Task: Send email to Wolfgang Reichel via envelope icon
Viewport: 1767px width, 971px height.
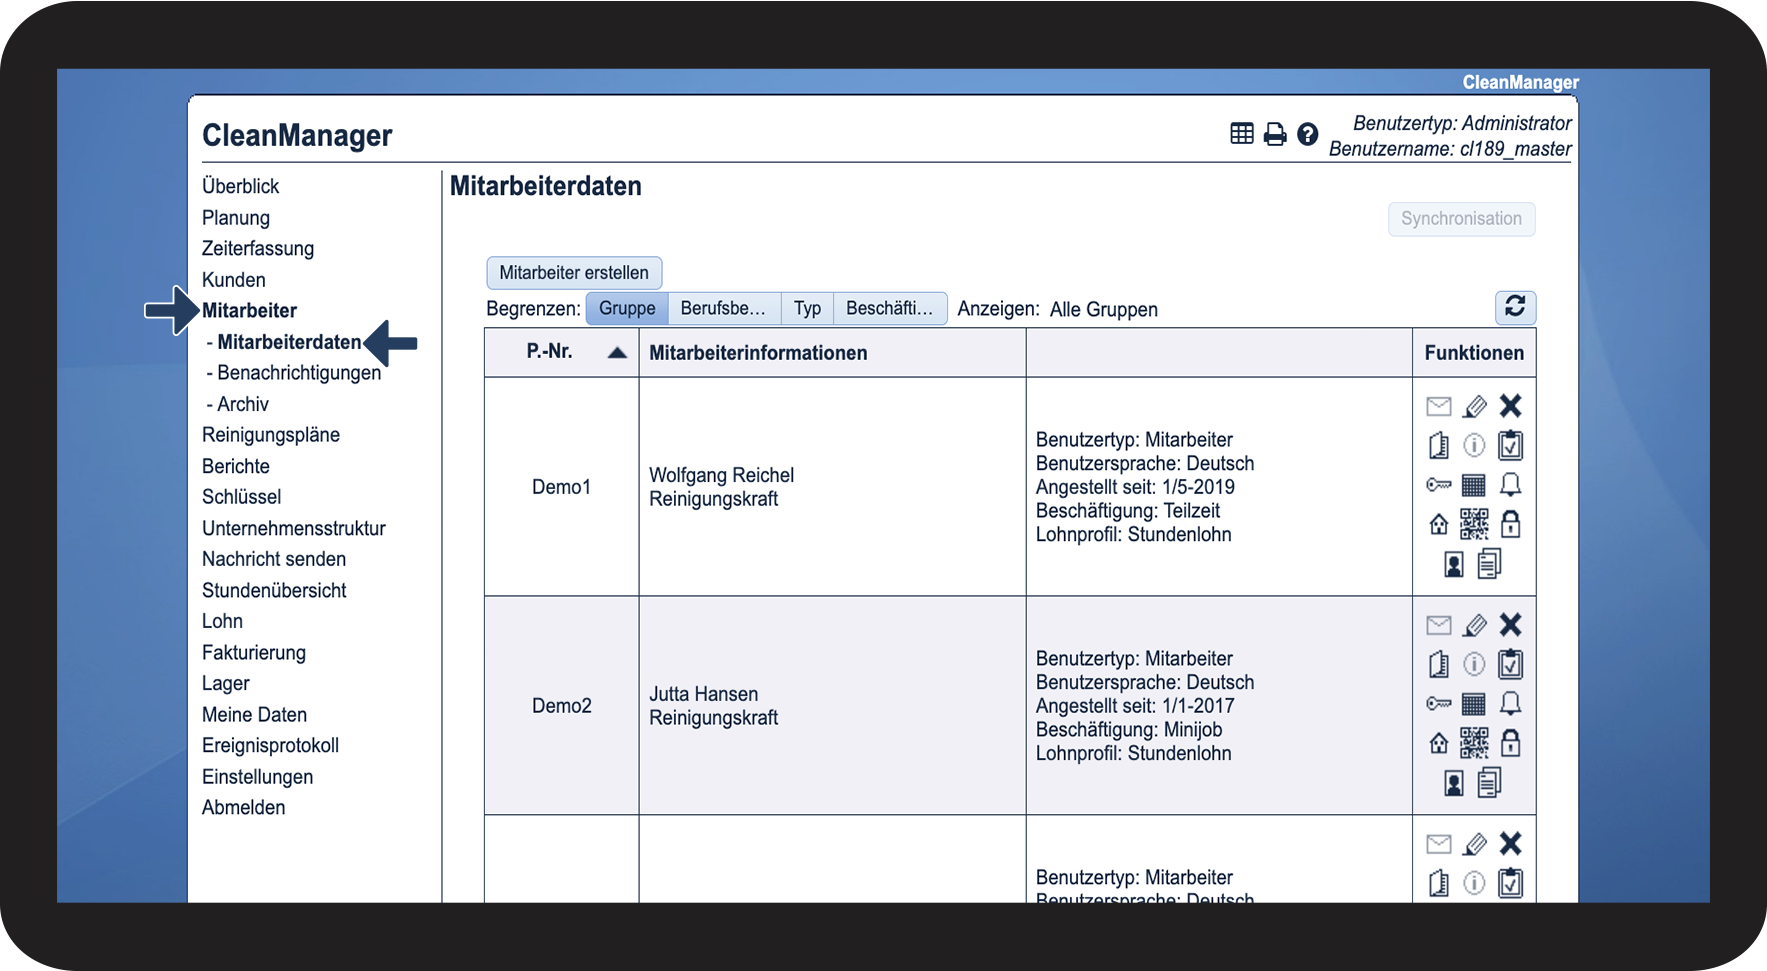Action: [x=1439, y=406]
